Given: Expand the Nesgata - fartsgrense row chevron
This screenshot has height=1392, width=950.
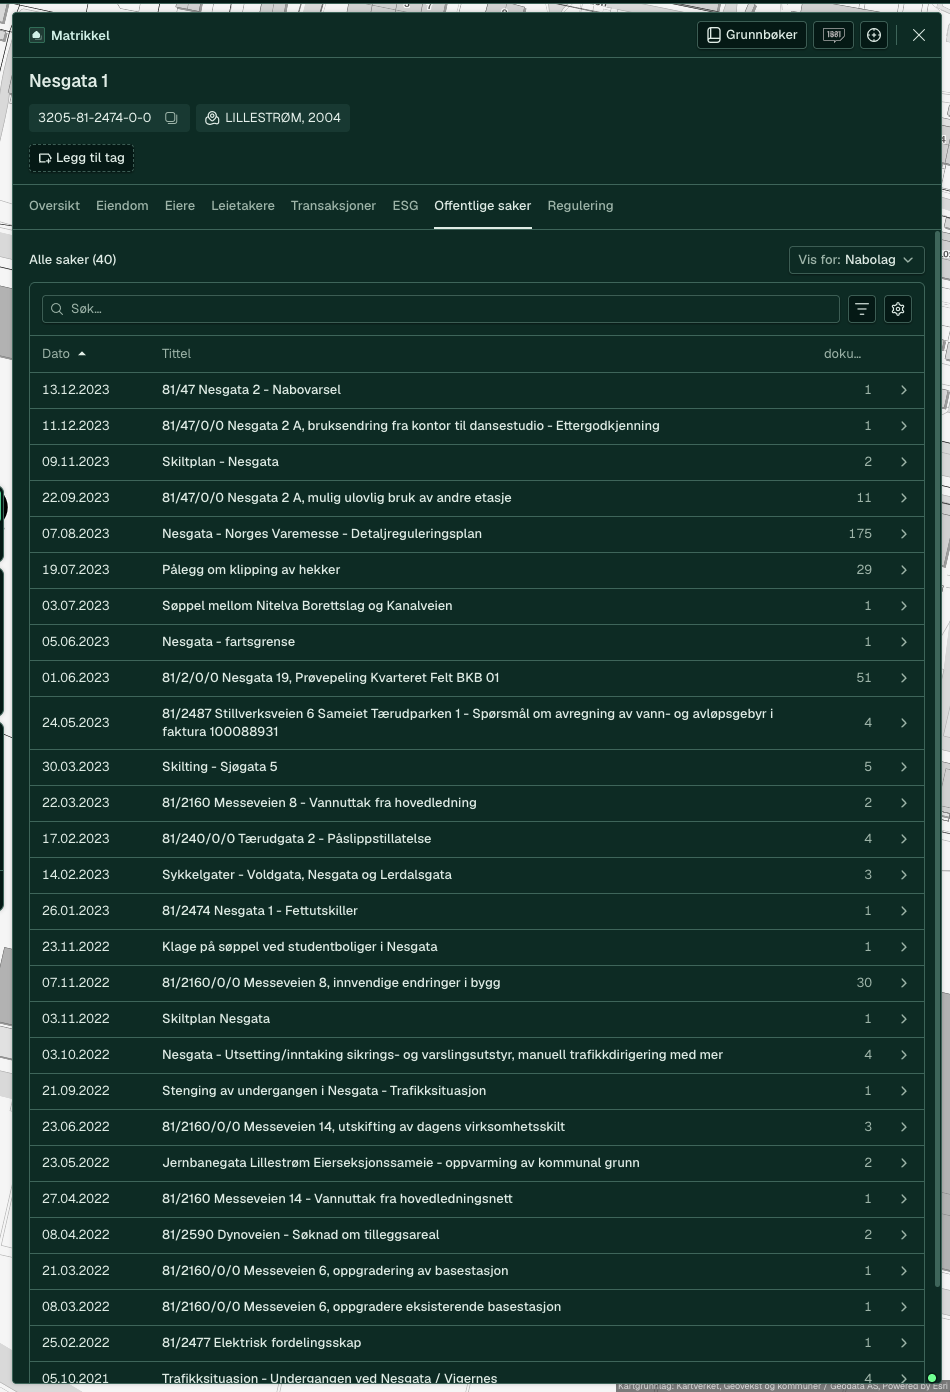Looking at the screenshot, I should 903,642.
